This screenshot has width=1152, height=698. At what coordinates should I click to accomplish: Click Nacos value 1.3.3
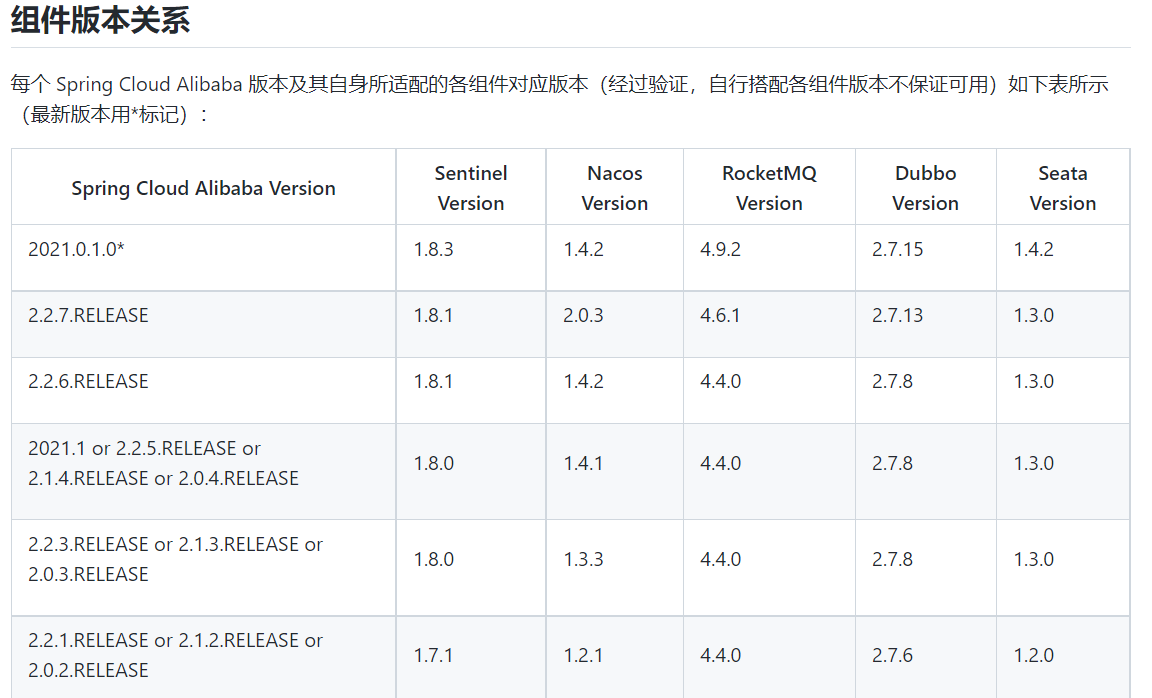[583, 559]
